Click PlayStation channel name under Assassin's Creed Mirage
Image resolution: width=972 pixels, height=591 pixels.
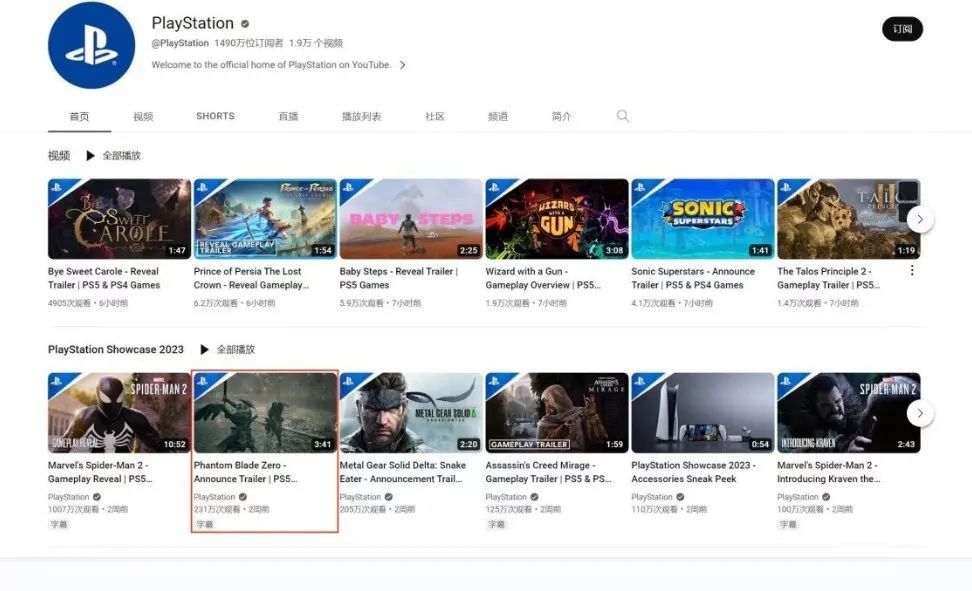click(506, 497)
